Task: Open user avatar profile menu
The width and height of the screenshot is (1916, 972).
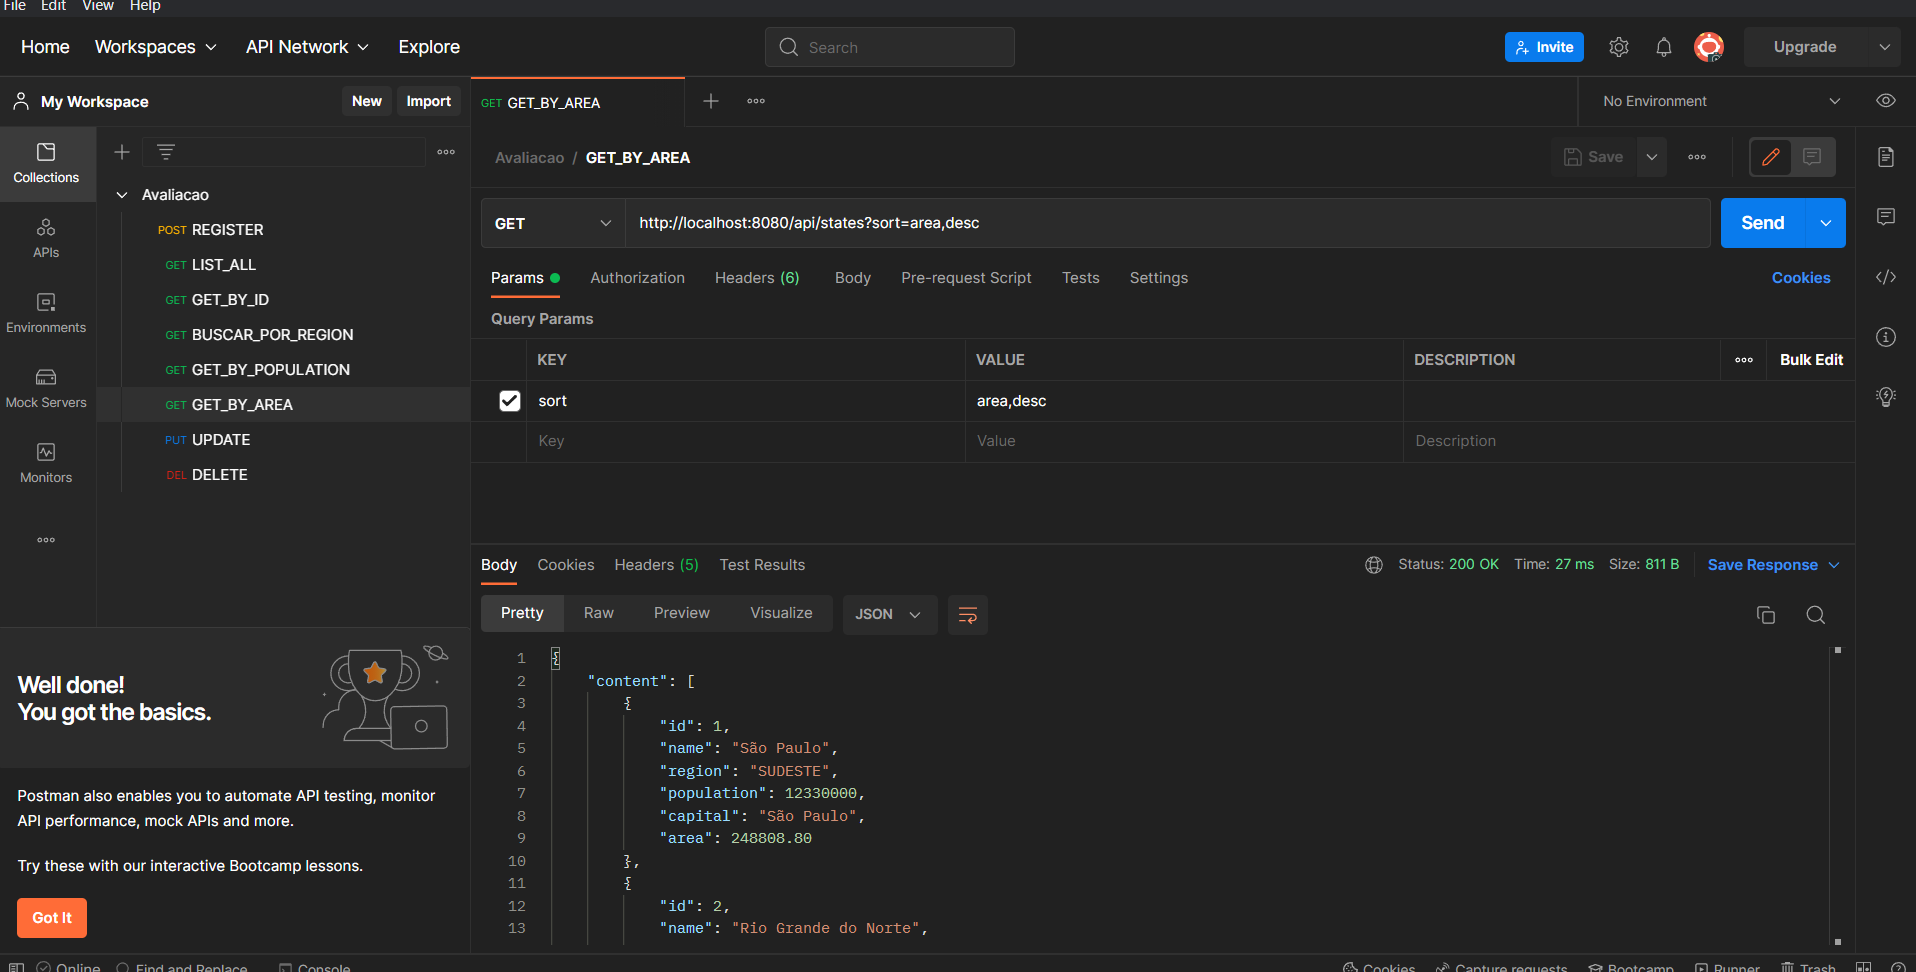Action: click(1709, 47)
